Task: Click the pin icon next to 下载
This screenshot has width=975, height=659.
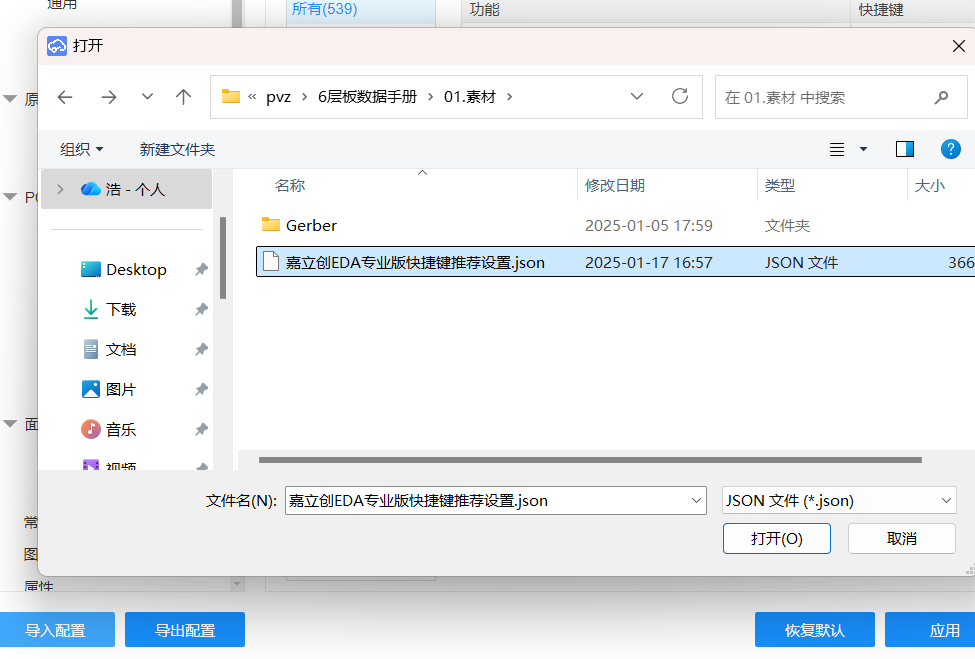Action: coord(201,310)
